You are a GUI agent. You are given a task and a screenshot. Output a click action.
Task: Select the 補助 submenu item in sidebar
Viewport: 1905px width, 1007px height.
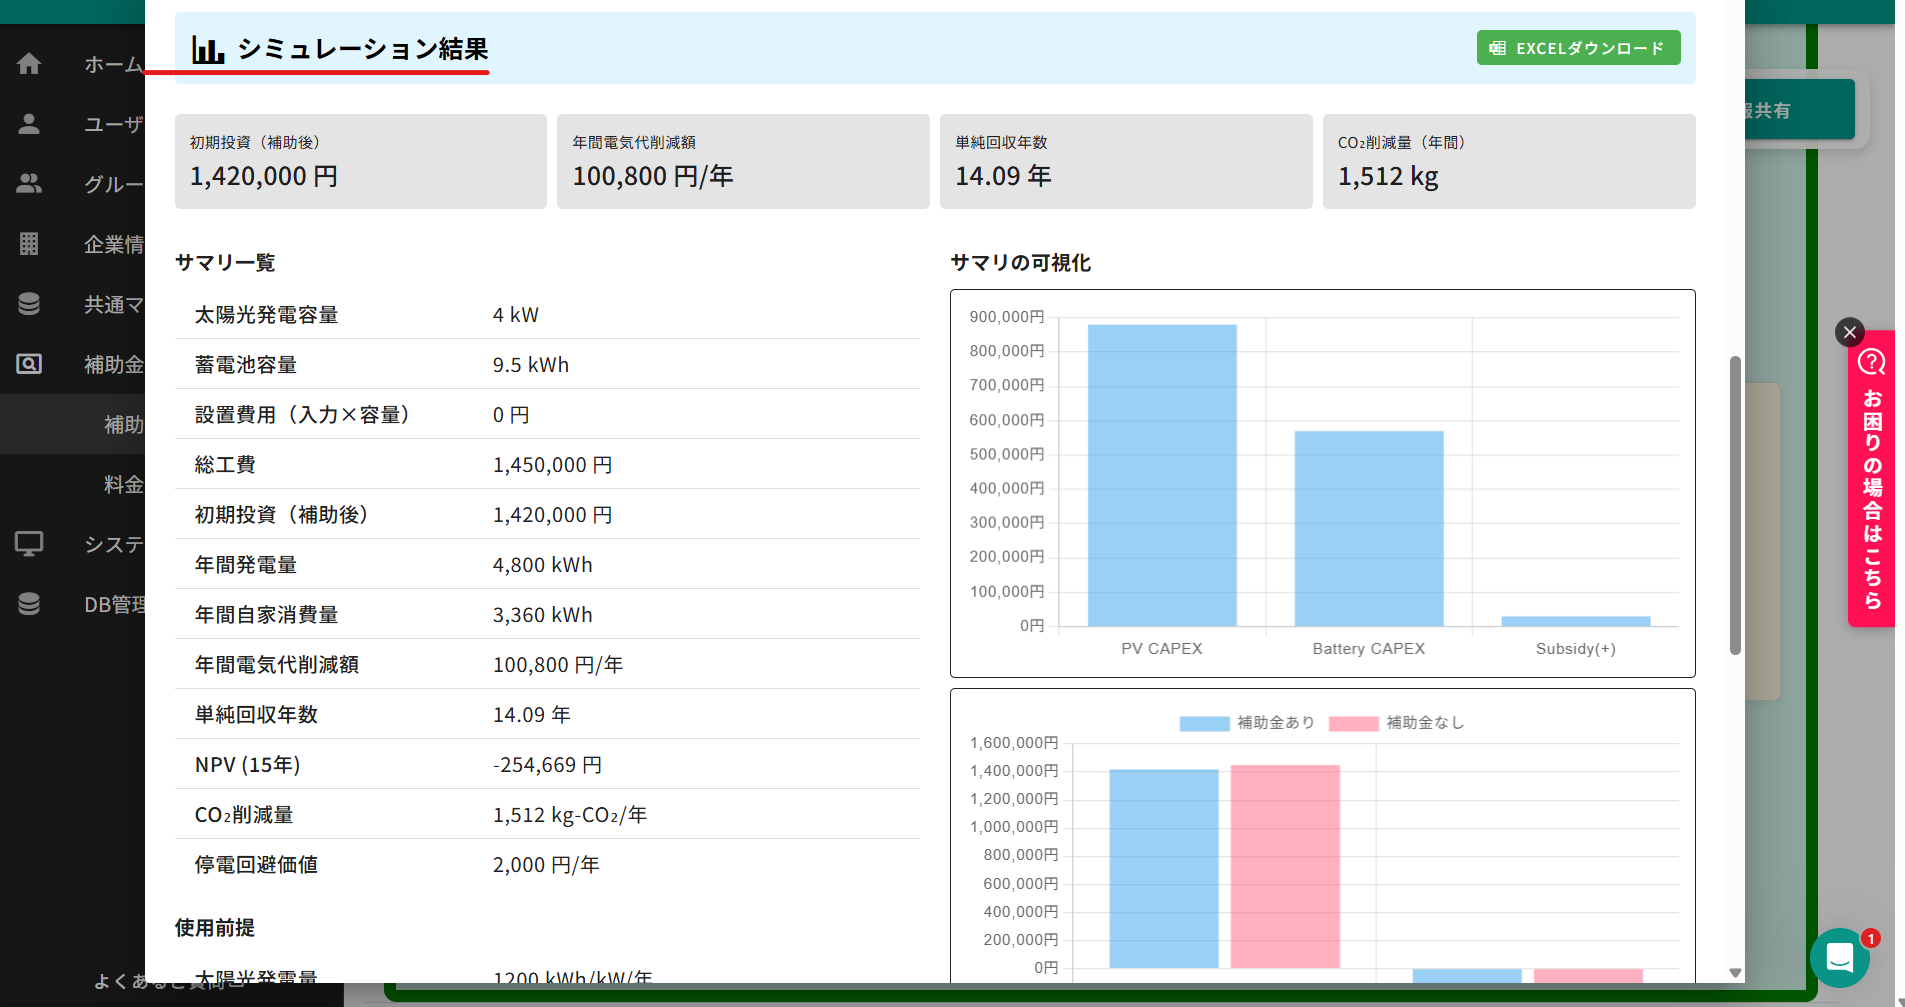point(123,425)
